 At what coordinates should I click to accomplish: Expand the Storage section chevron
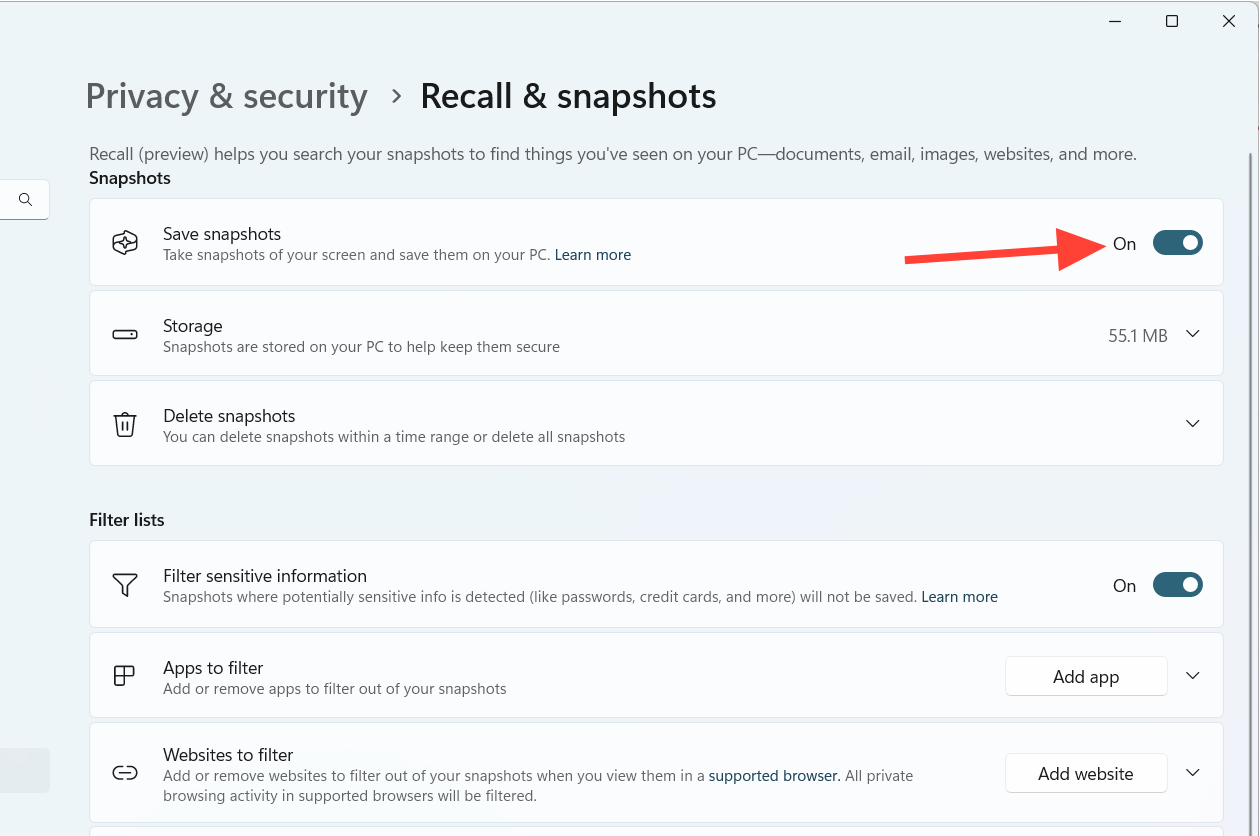pyautogui.click(x=1192, y=334)
